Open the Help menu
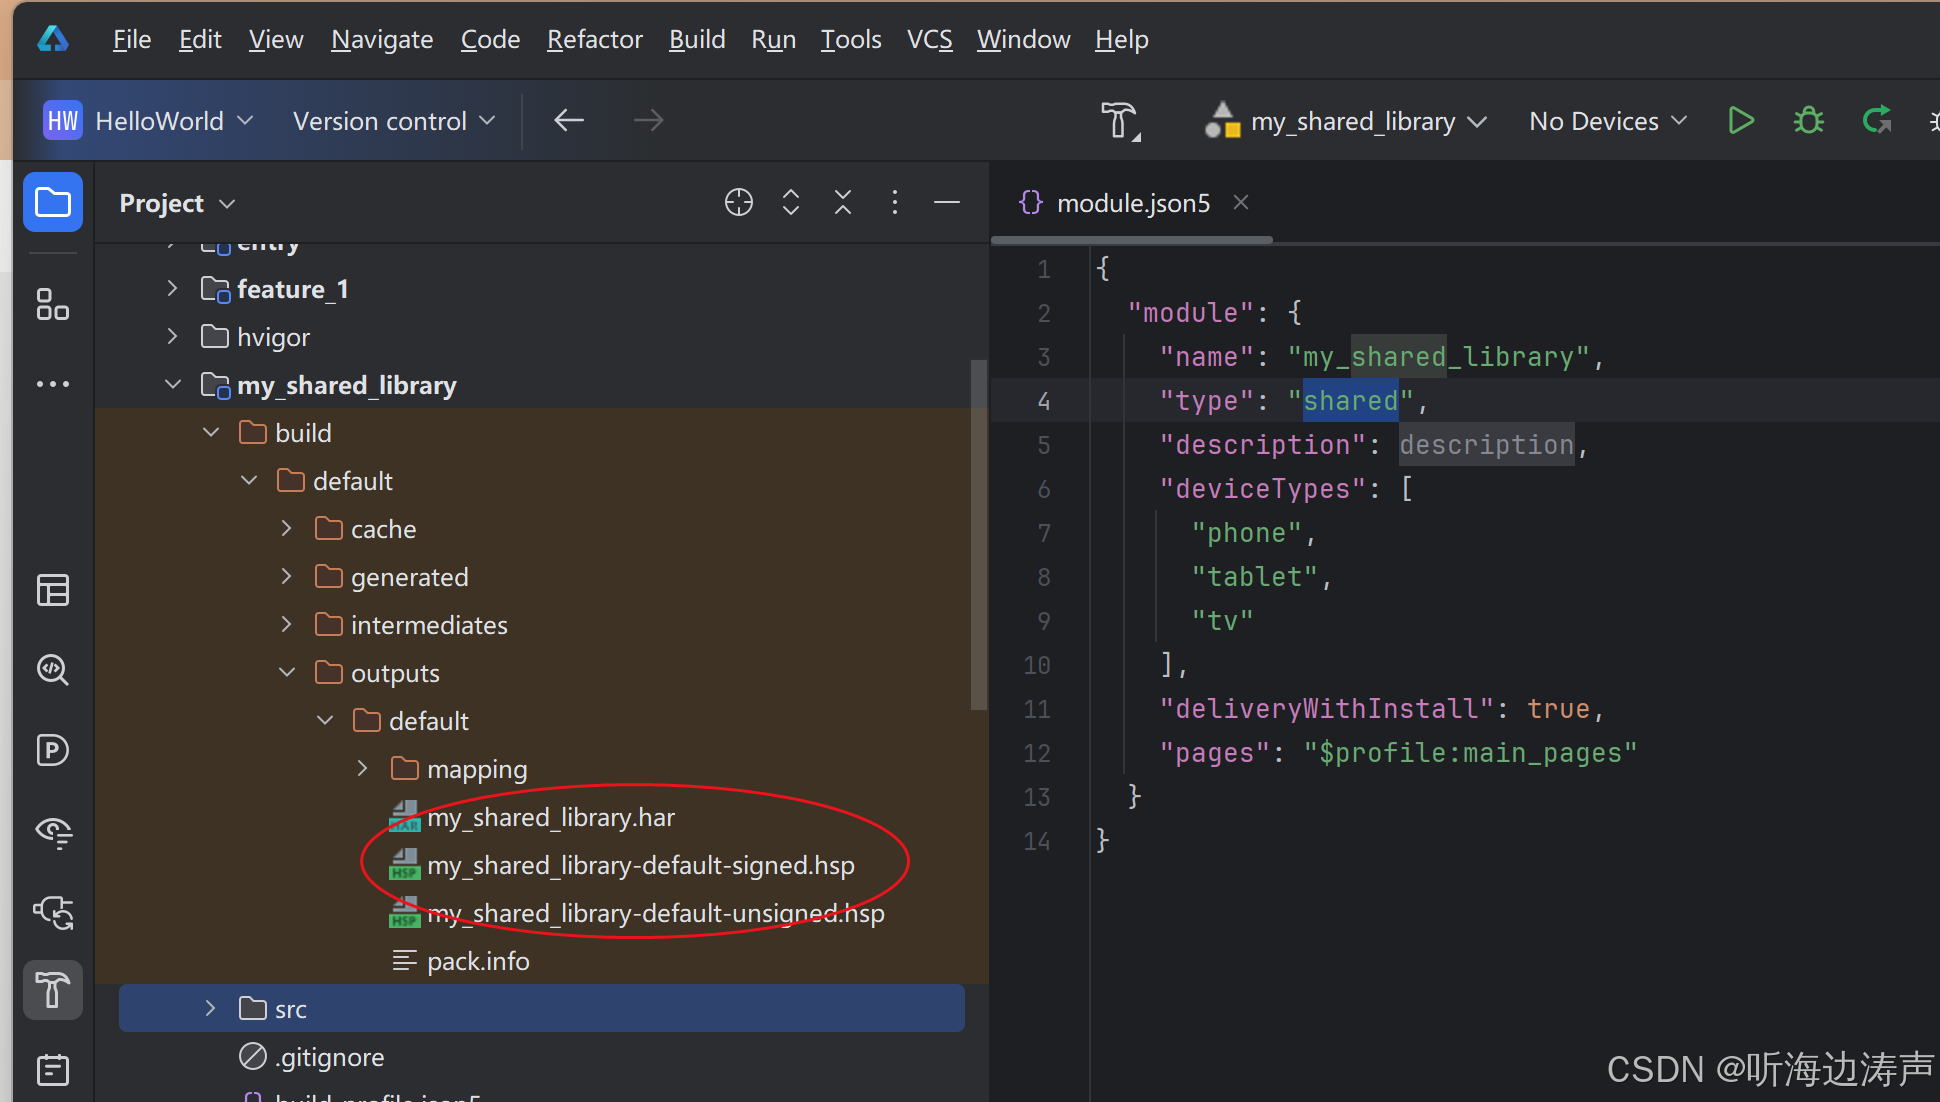1940x1102 pixels. point(1121,39)
